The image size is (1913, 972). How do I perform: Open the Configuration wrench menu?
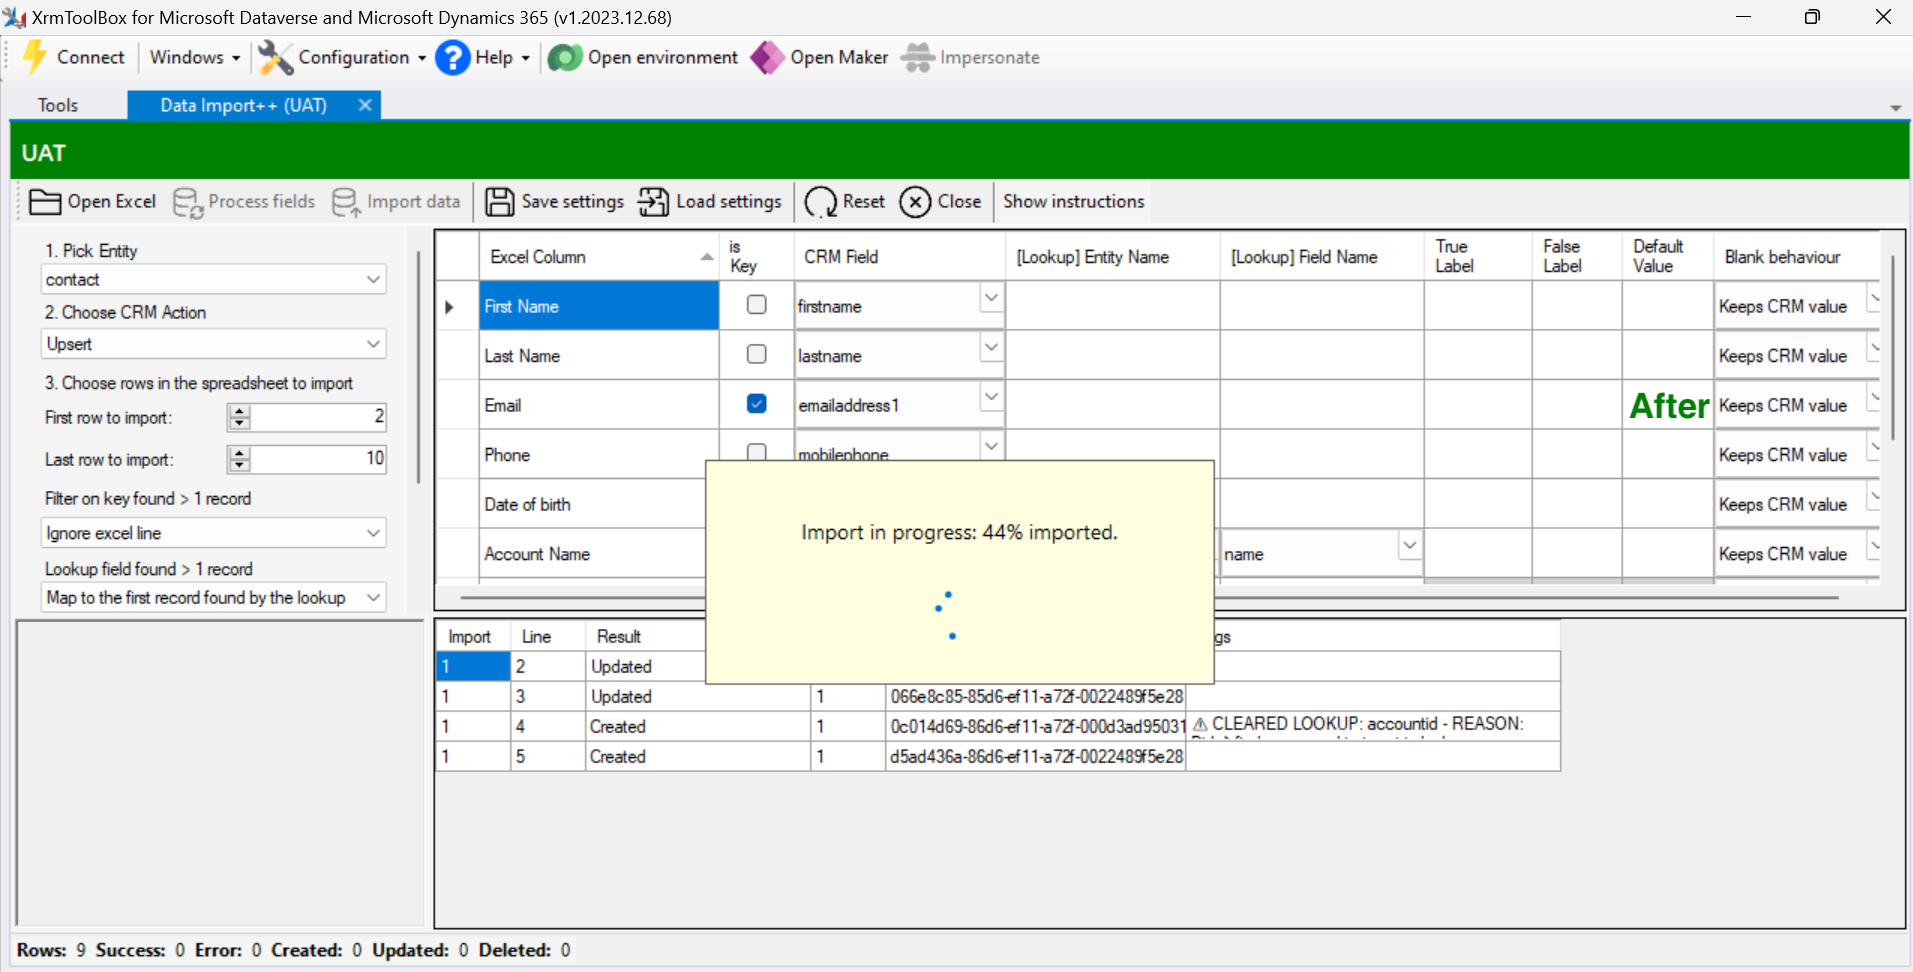(275, 57)
